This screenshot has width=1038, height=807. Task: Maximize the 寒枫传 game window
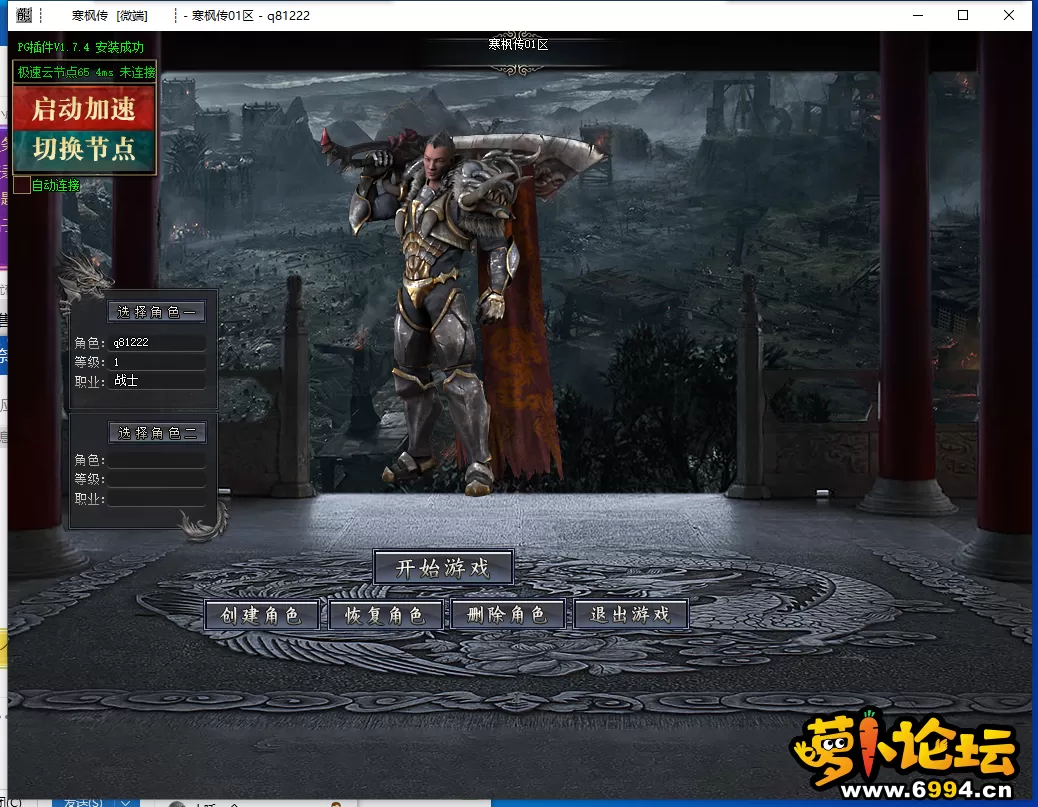[963, 15]
